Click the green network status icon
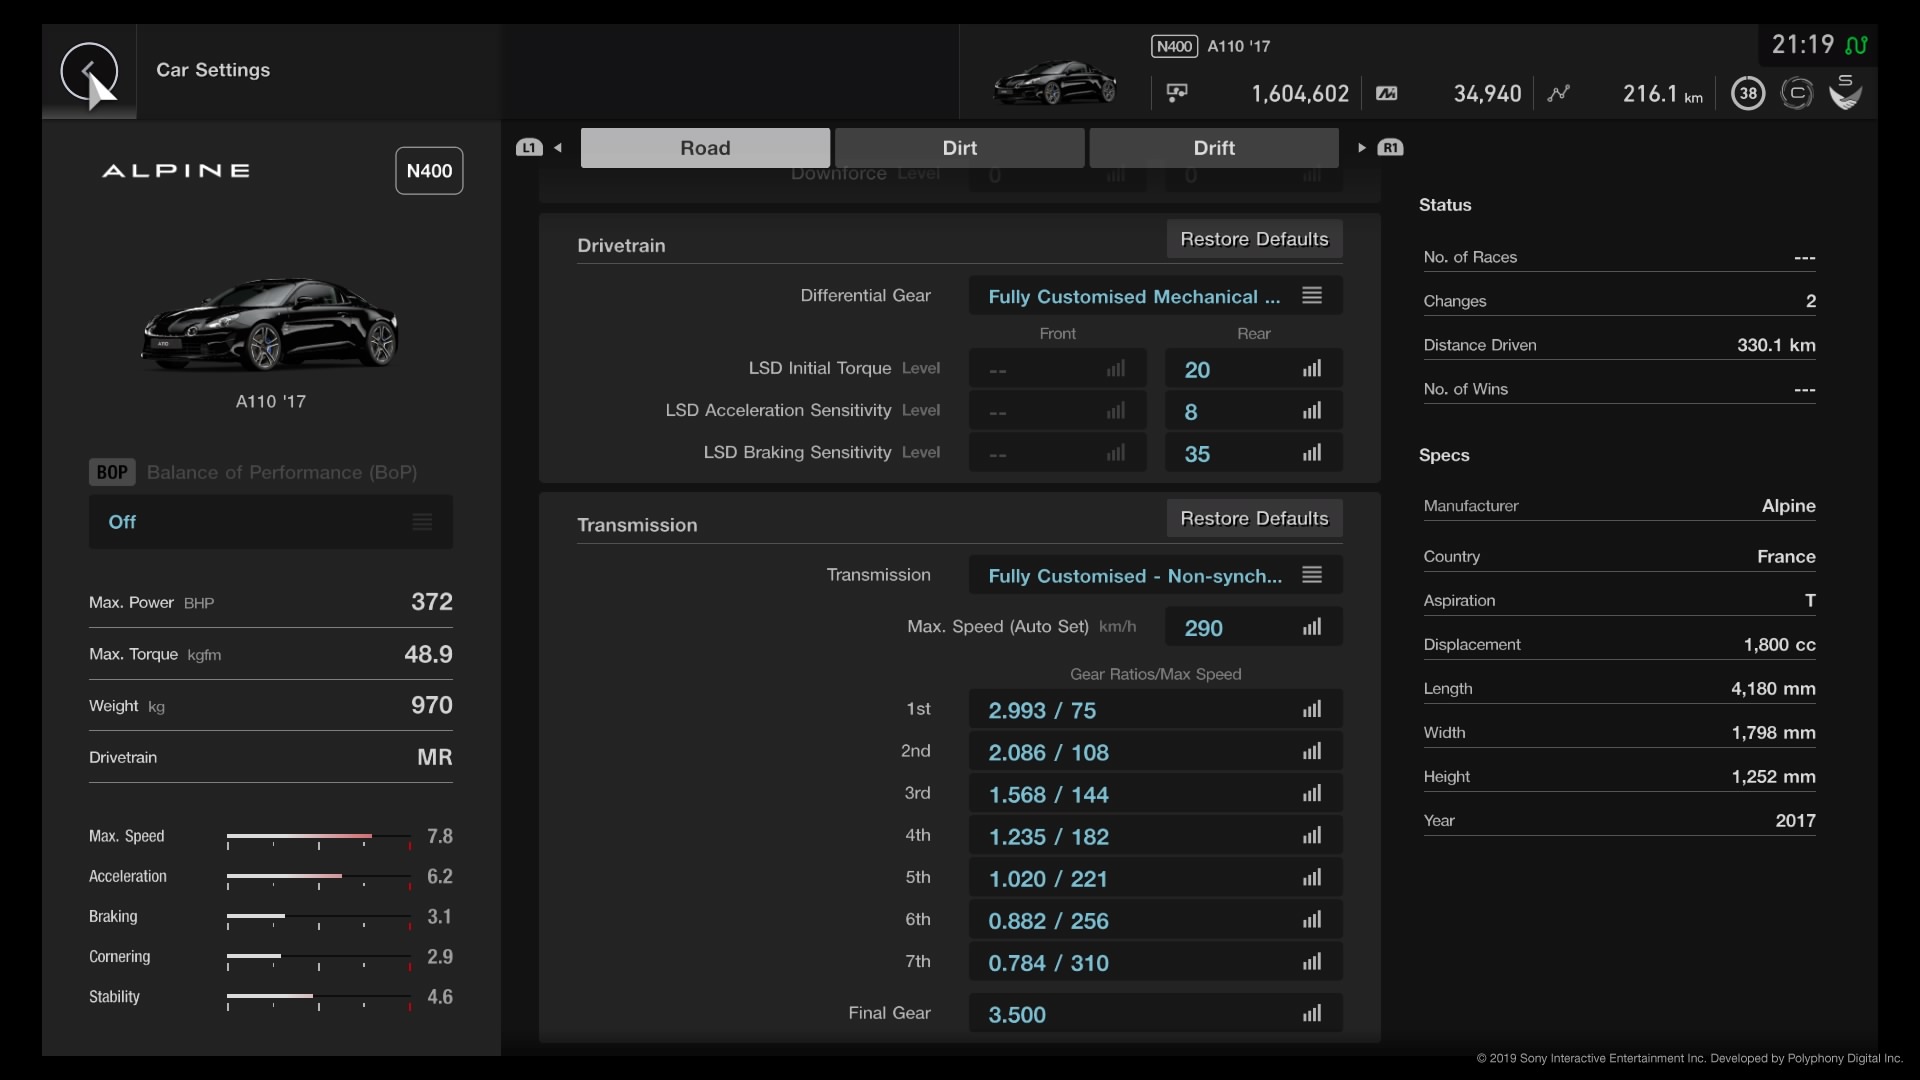Screen dimensions: 1920x1080 pyautogui.click(x=1859, y=45)
